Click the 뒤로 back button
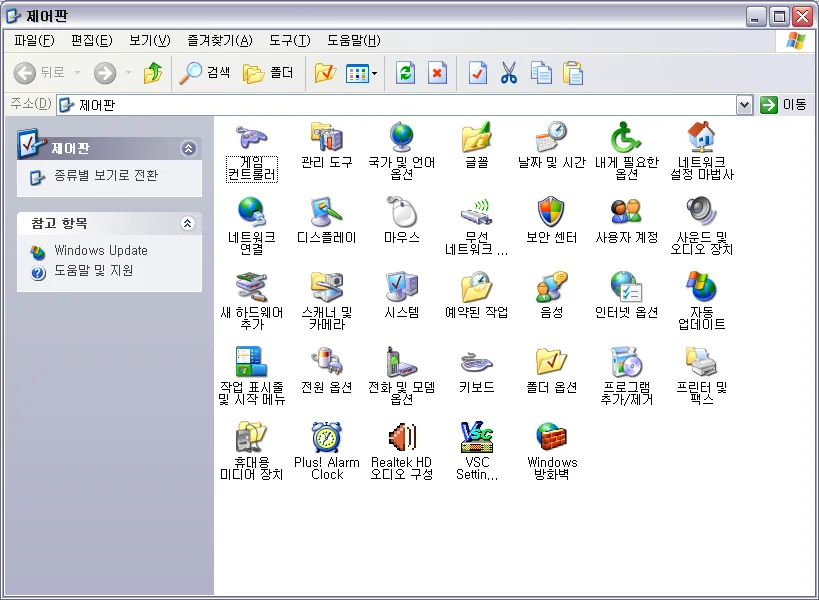The image size is (819, 600). pyautogui.click(x=40, y=73)
